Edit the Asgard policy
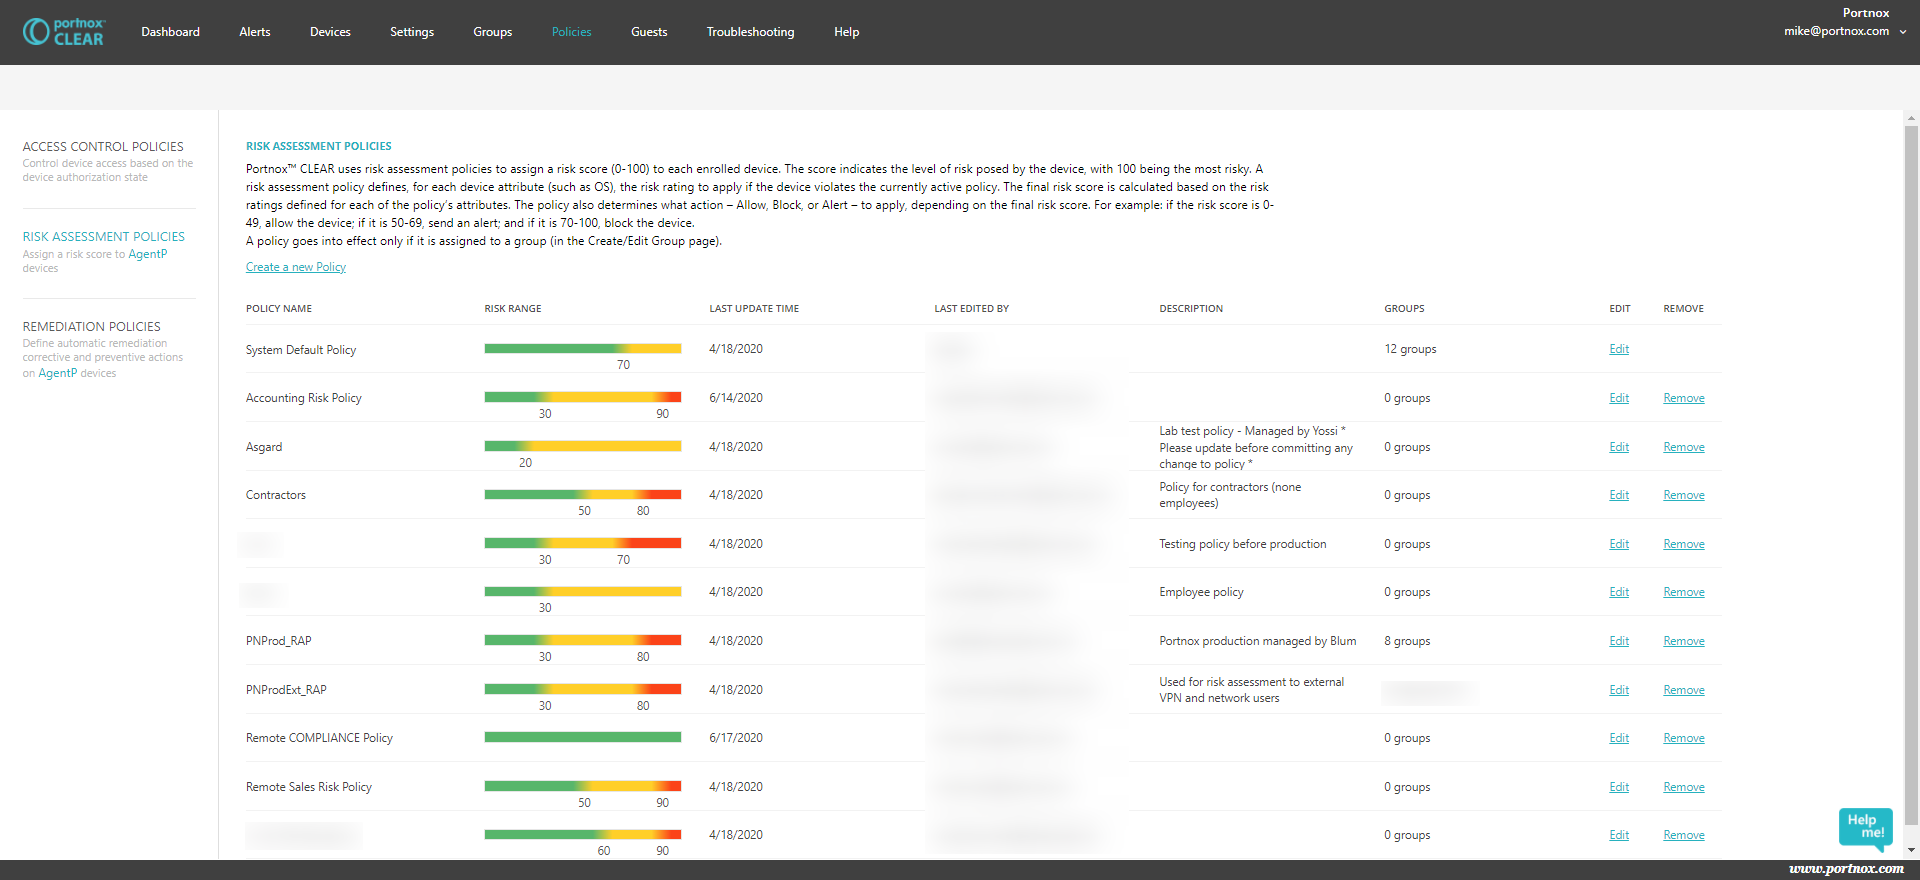 [1619, 447]
